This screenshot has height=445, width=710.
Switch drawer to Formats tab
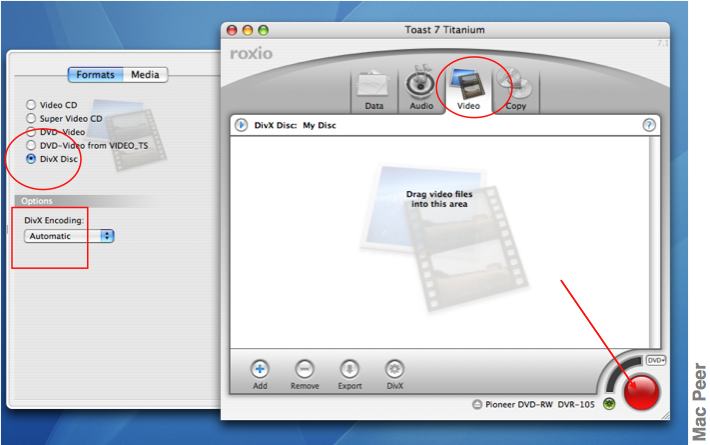(x=95, y=75)
